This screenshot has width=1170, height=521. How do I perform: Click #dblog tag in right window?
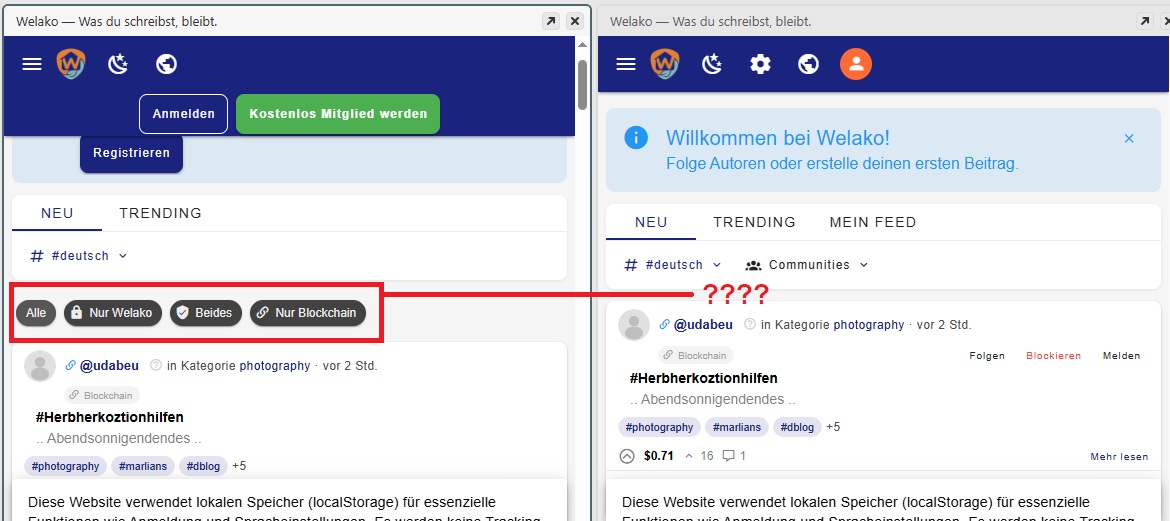point(797,427)
